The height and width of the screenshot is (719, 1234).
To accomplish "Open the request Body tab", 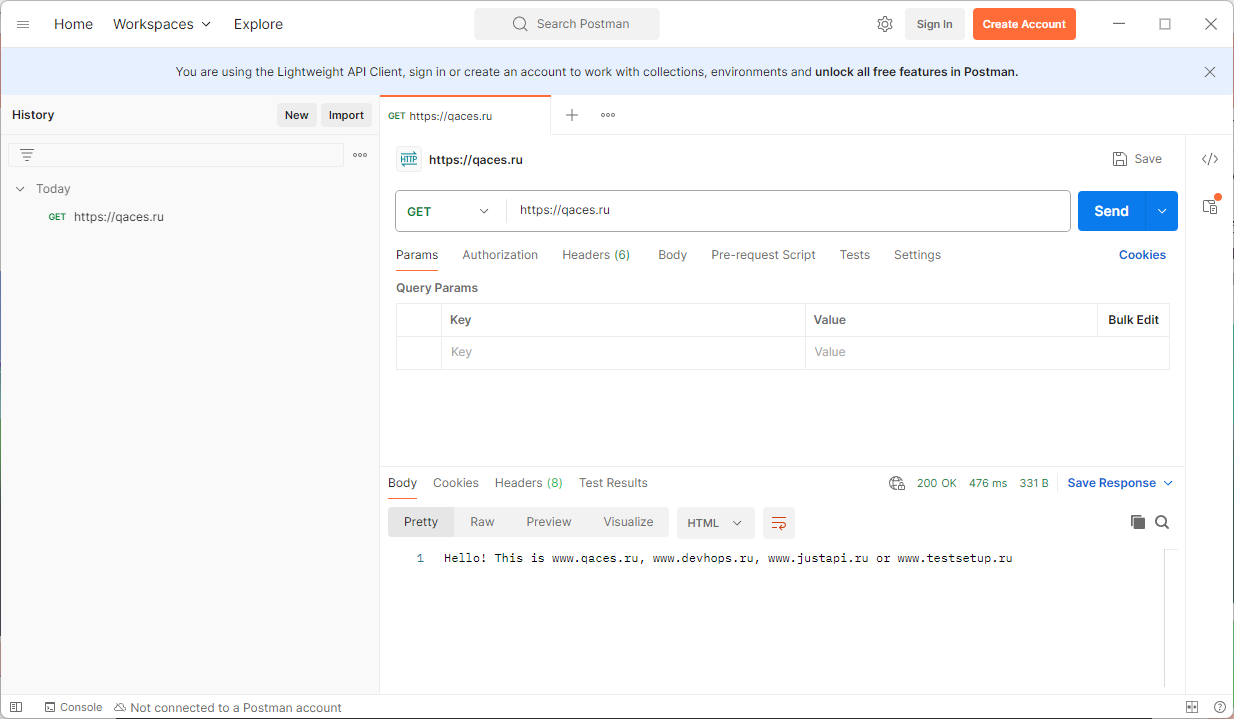I will tap(672, 255).
